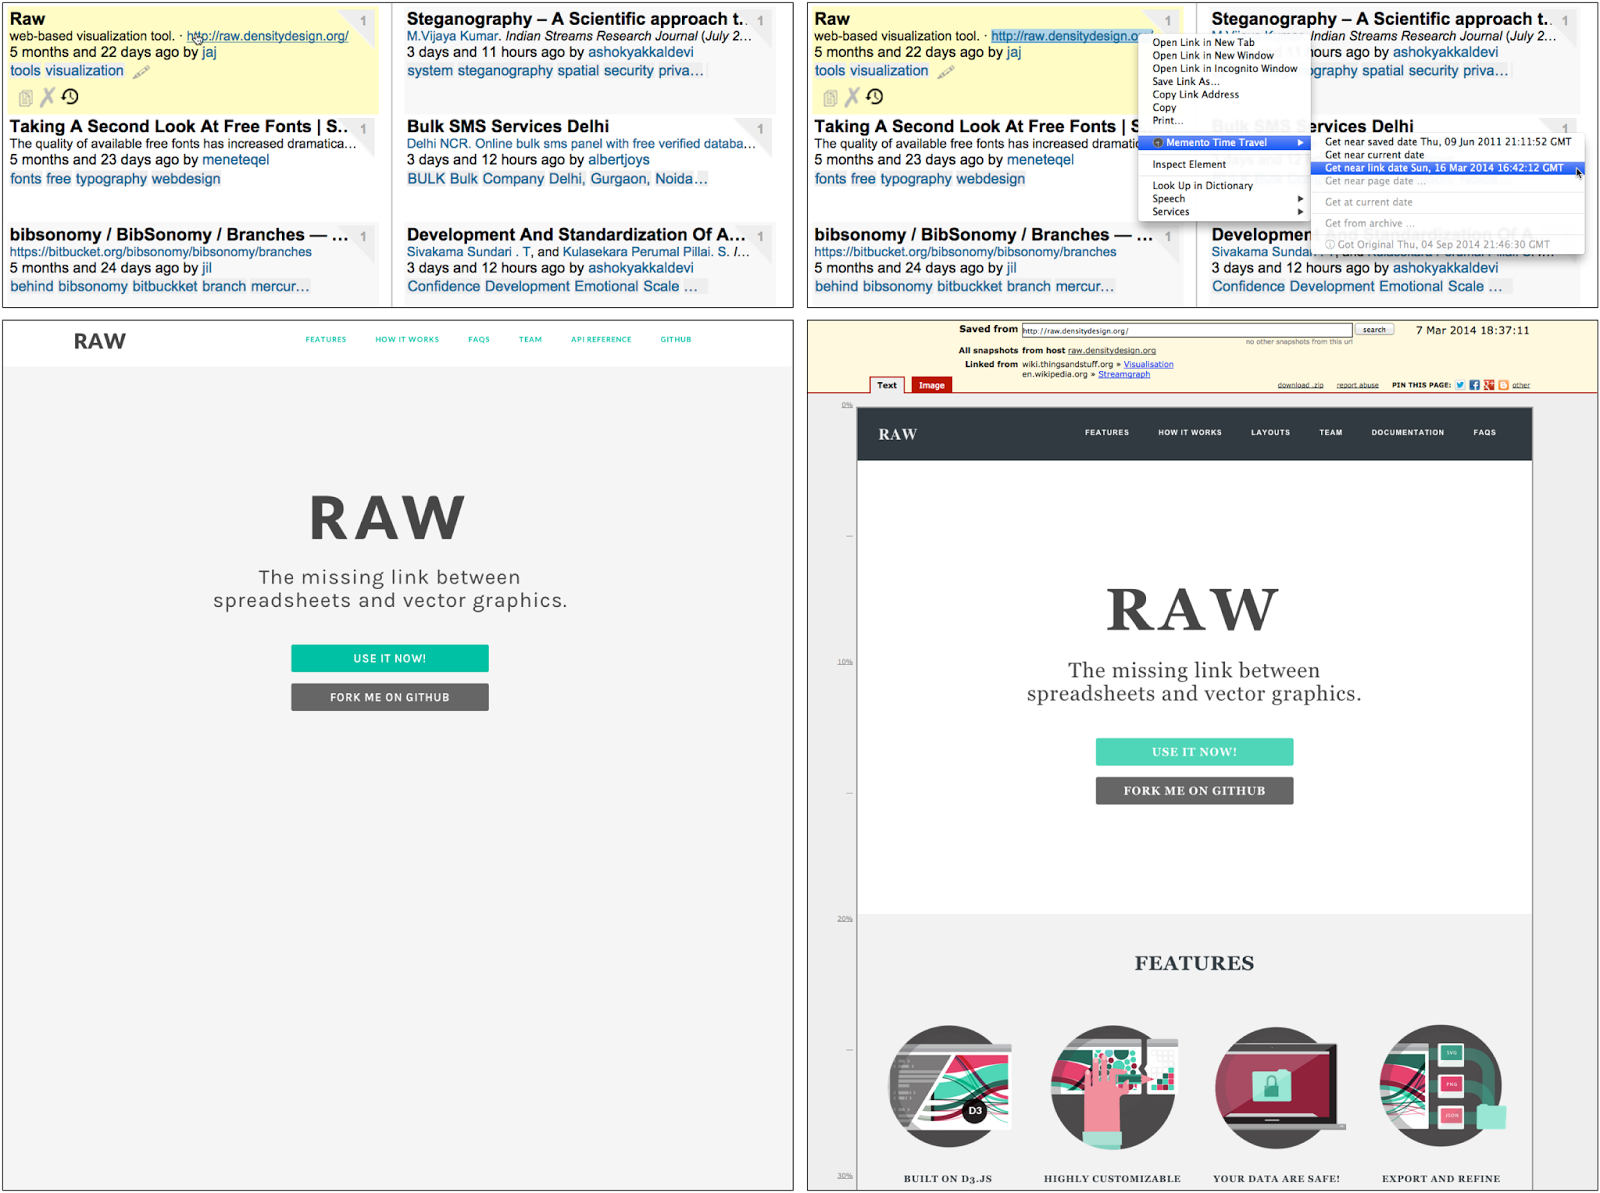Select Copy Link Address from the context menu
The image size is (1600, 1193).
[1195, 95]
